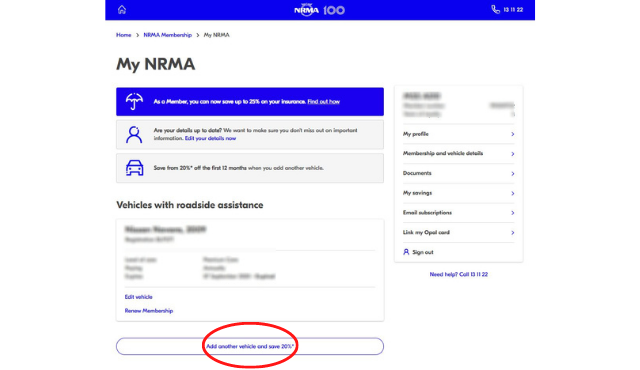This screenshot has height=370, width=640.
Task: Click the phone icon in the header
Action: (x=495, y=9)
